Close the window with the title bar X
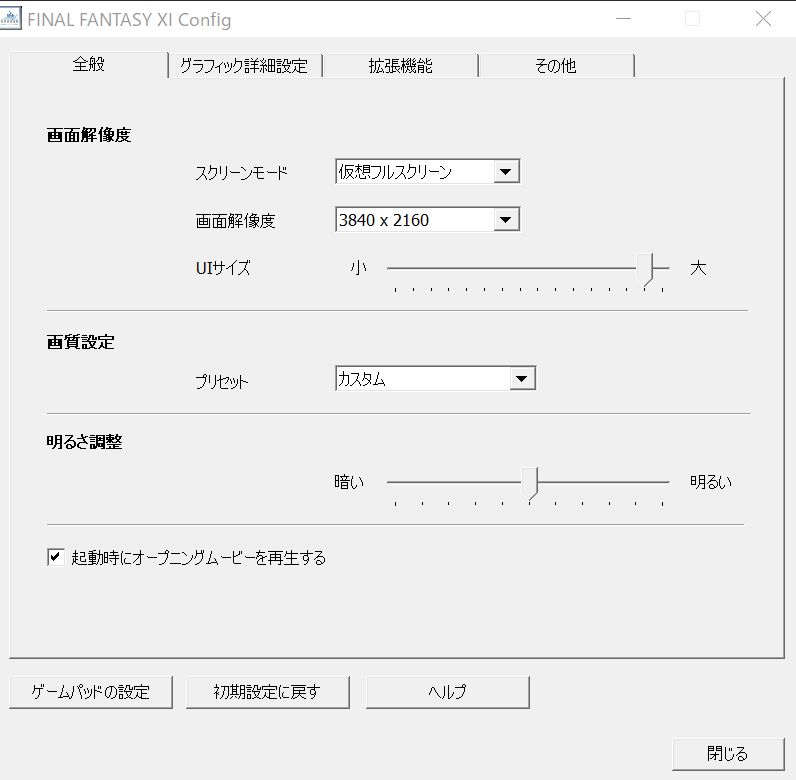The width and height of the screenshot is (796, 780). [763, 20]
